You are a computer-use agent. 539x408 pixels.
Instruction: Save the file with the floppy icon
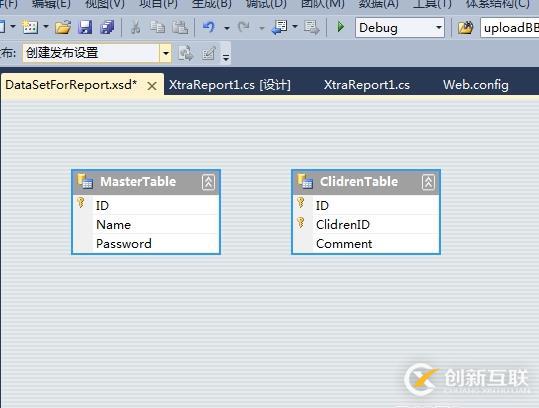(x=85, y=27)
